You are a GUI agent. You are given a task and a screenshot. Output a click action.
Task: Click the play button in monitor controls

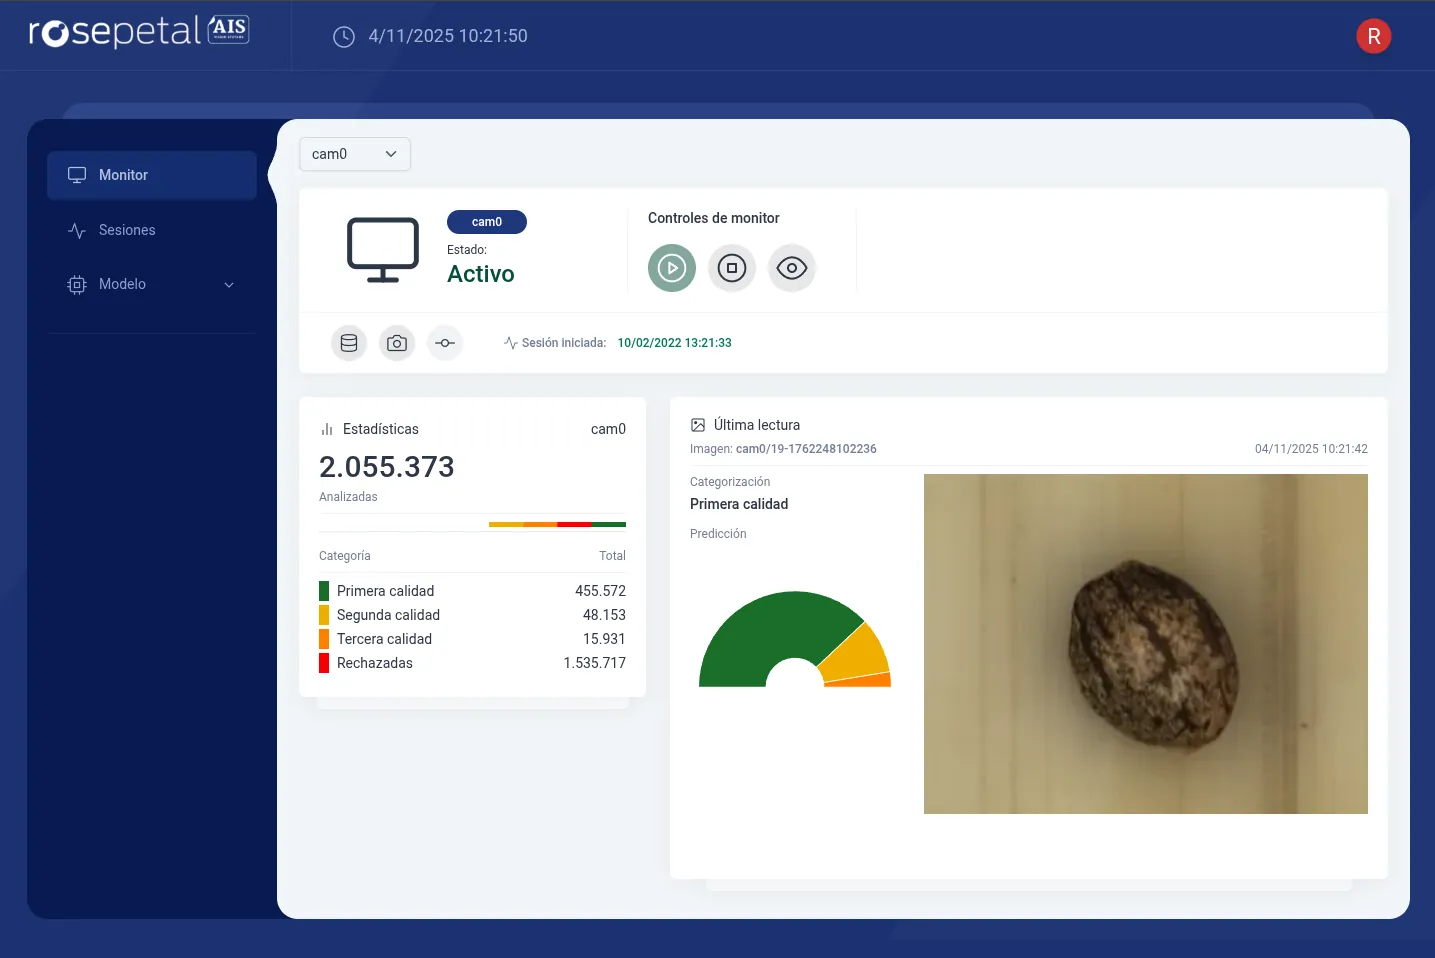coord(672,268)
